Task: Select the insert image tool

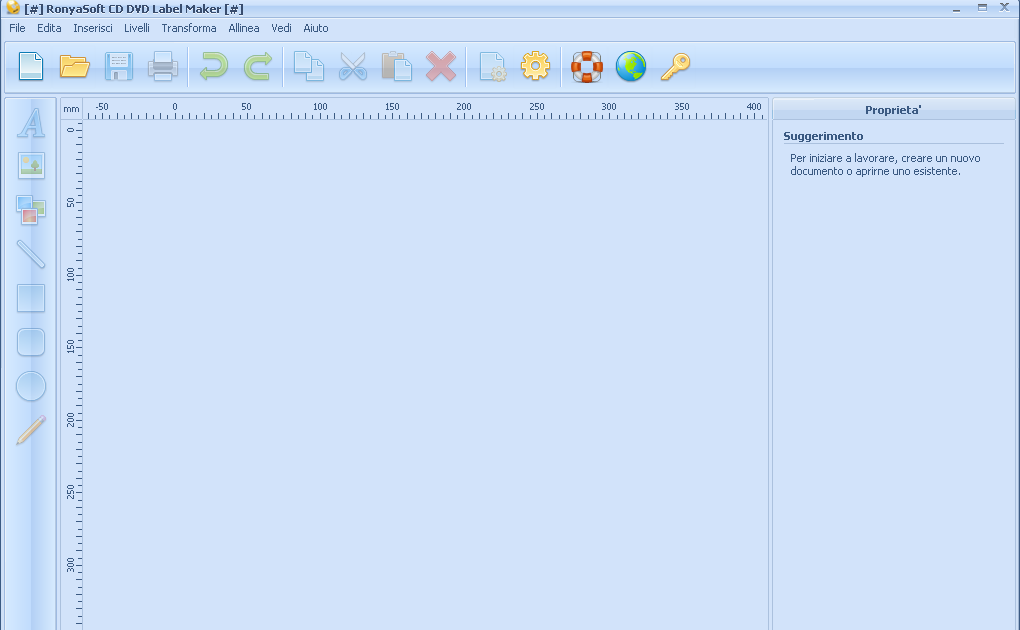Action: [31, 165]
